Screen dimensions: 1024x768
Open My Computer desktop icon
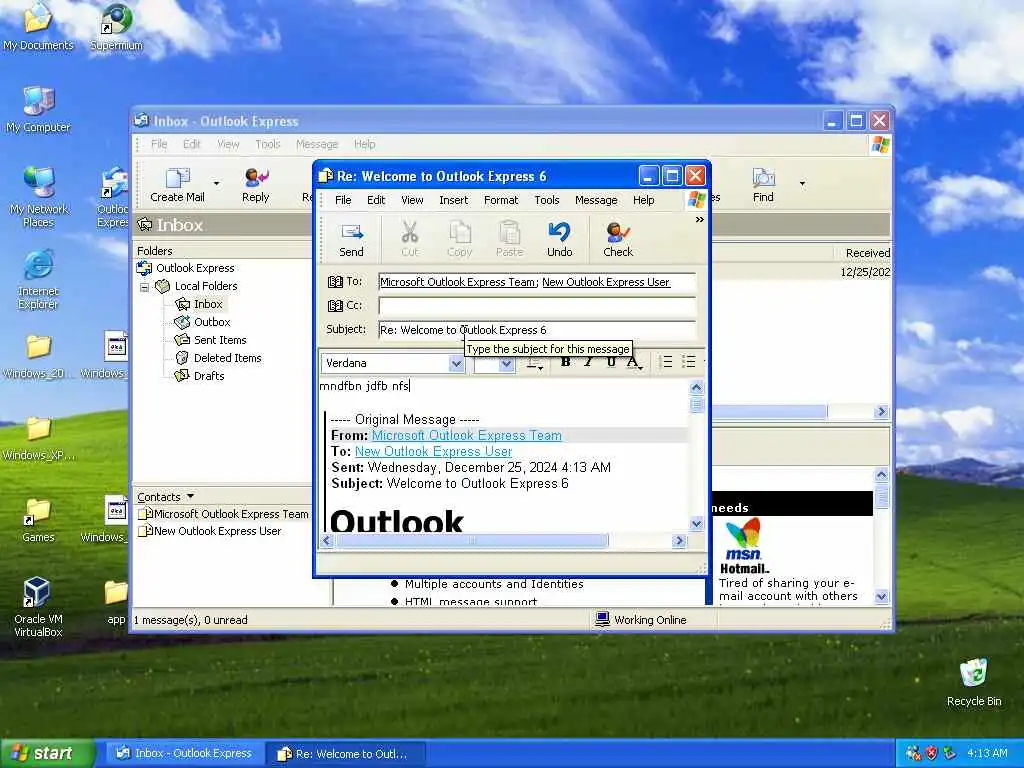click(x=39, y=109)
